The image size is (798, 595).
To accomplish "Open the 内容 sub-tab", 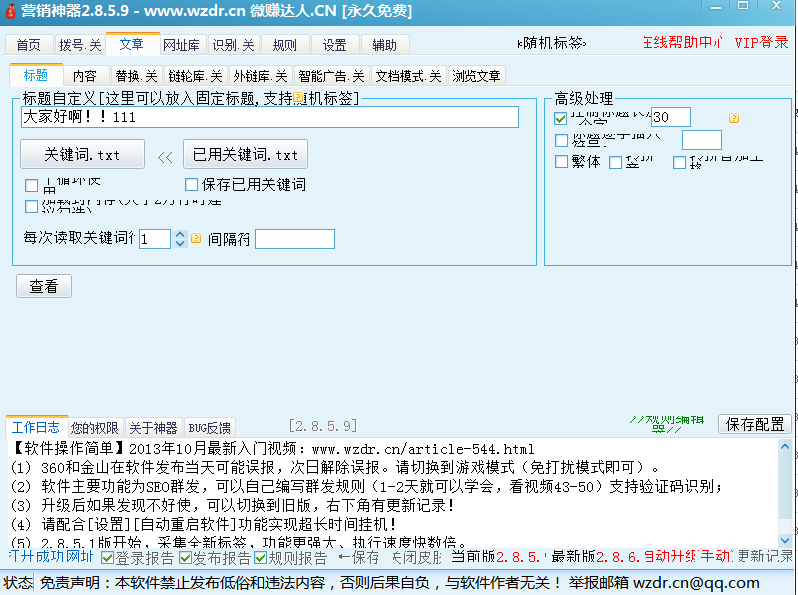I will tap(84, 76).
